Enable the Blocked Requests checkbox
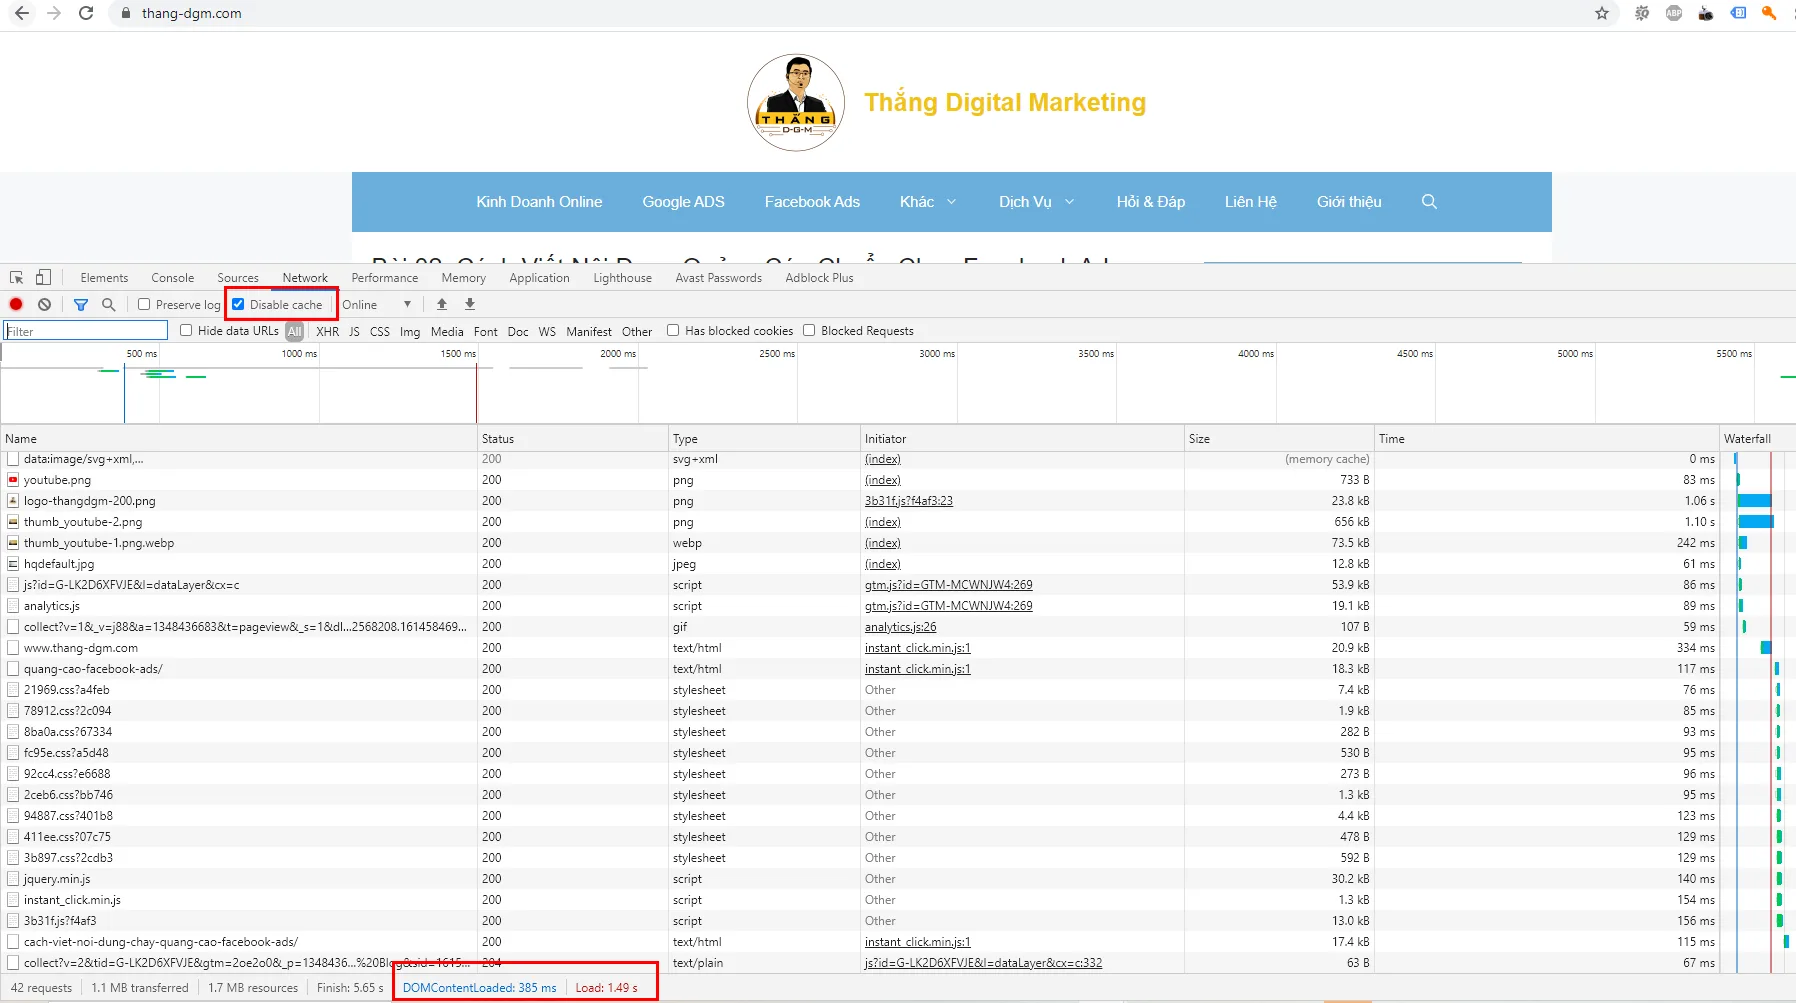The width and height of the screenshot is (1796, 1003). click(809, 330)
